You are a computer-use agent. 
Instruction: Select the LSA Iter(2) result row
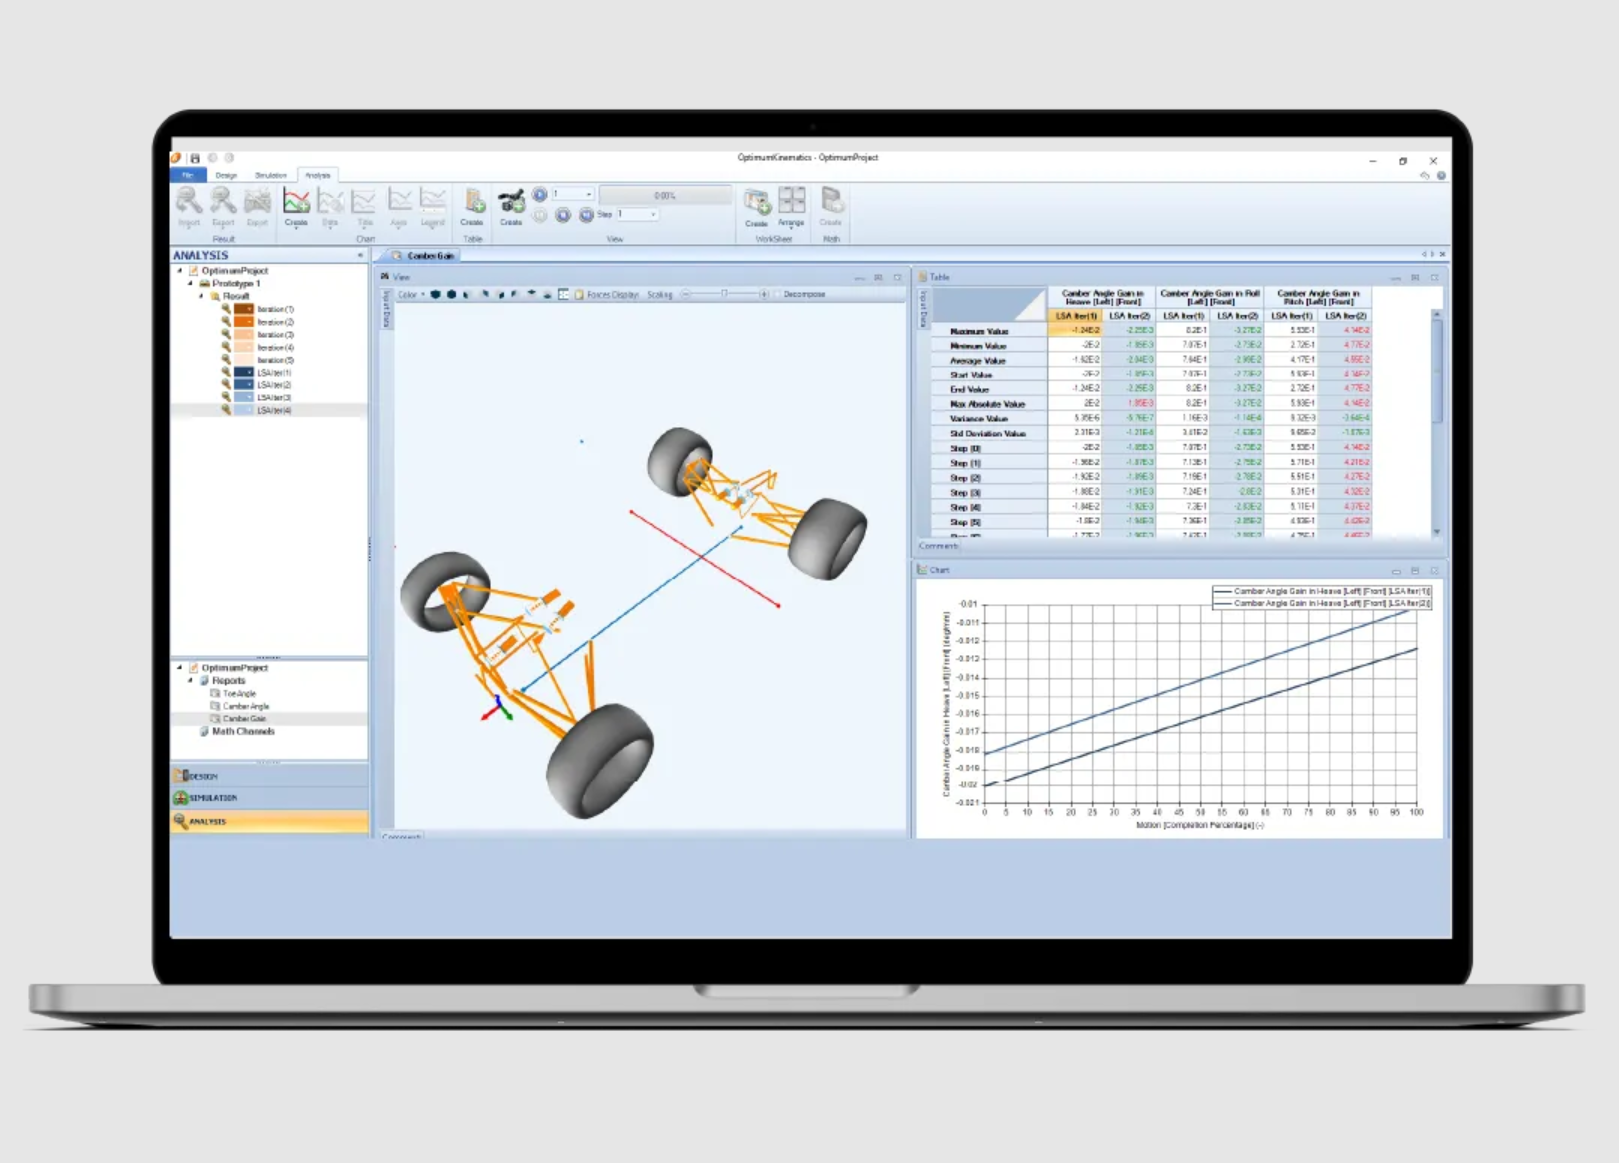click(x=274, y=385)
